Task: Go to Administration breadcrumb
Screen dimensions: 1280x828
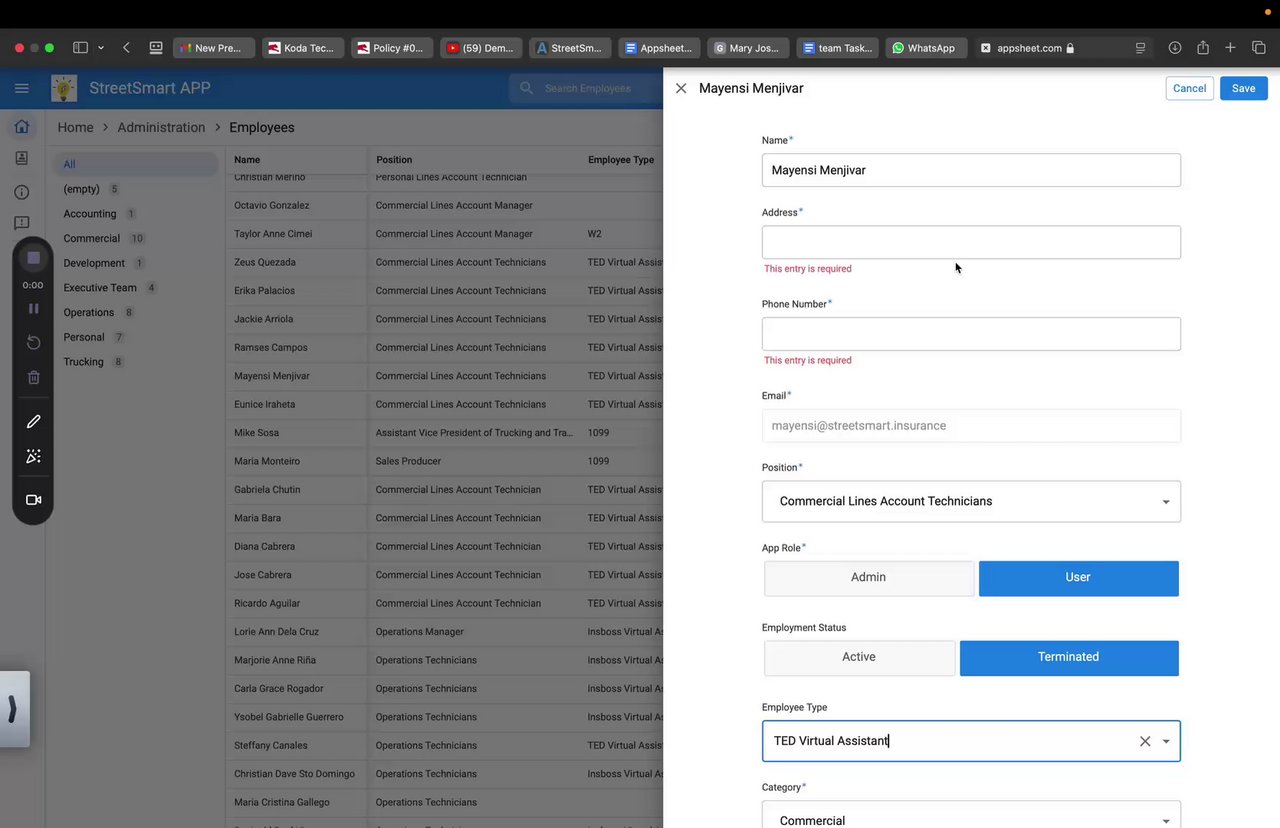Action: point(161,127)
